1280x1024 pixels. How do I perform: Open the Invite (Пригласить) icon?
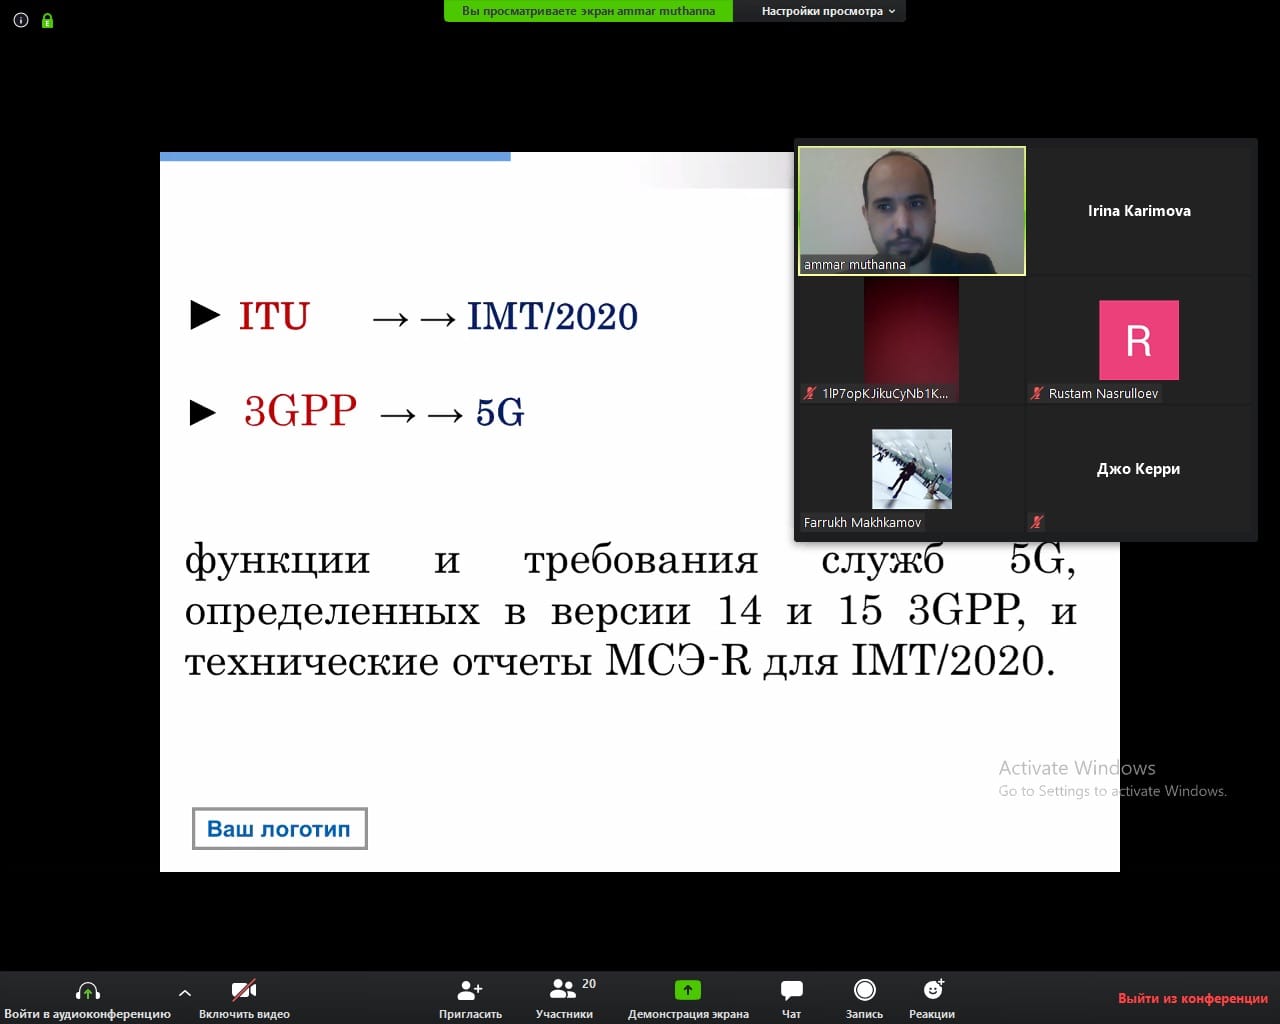point(470,991)
